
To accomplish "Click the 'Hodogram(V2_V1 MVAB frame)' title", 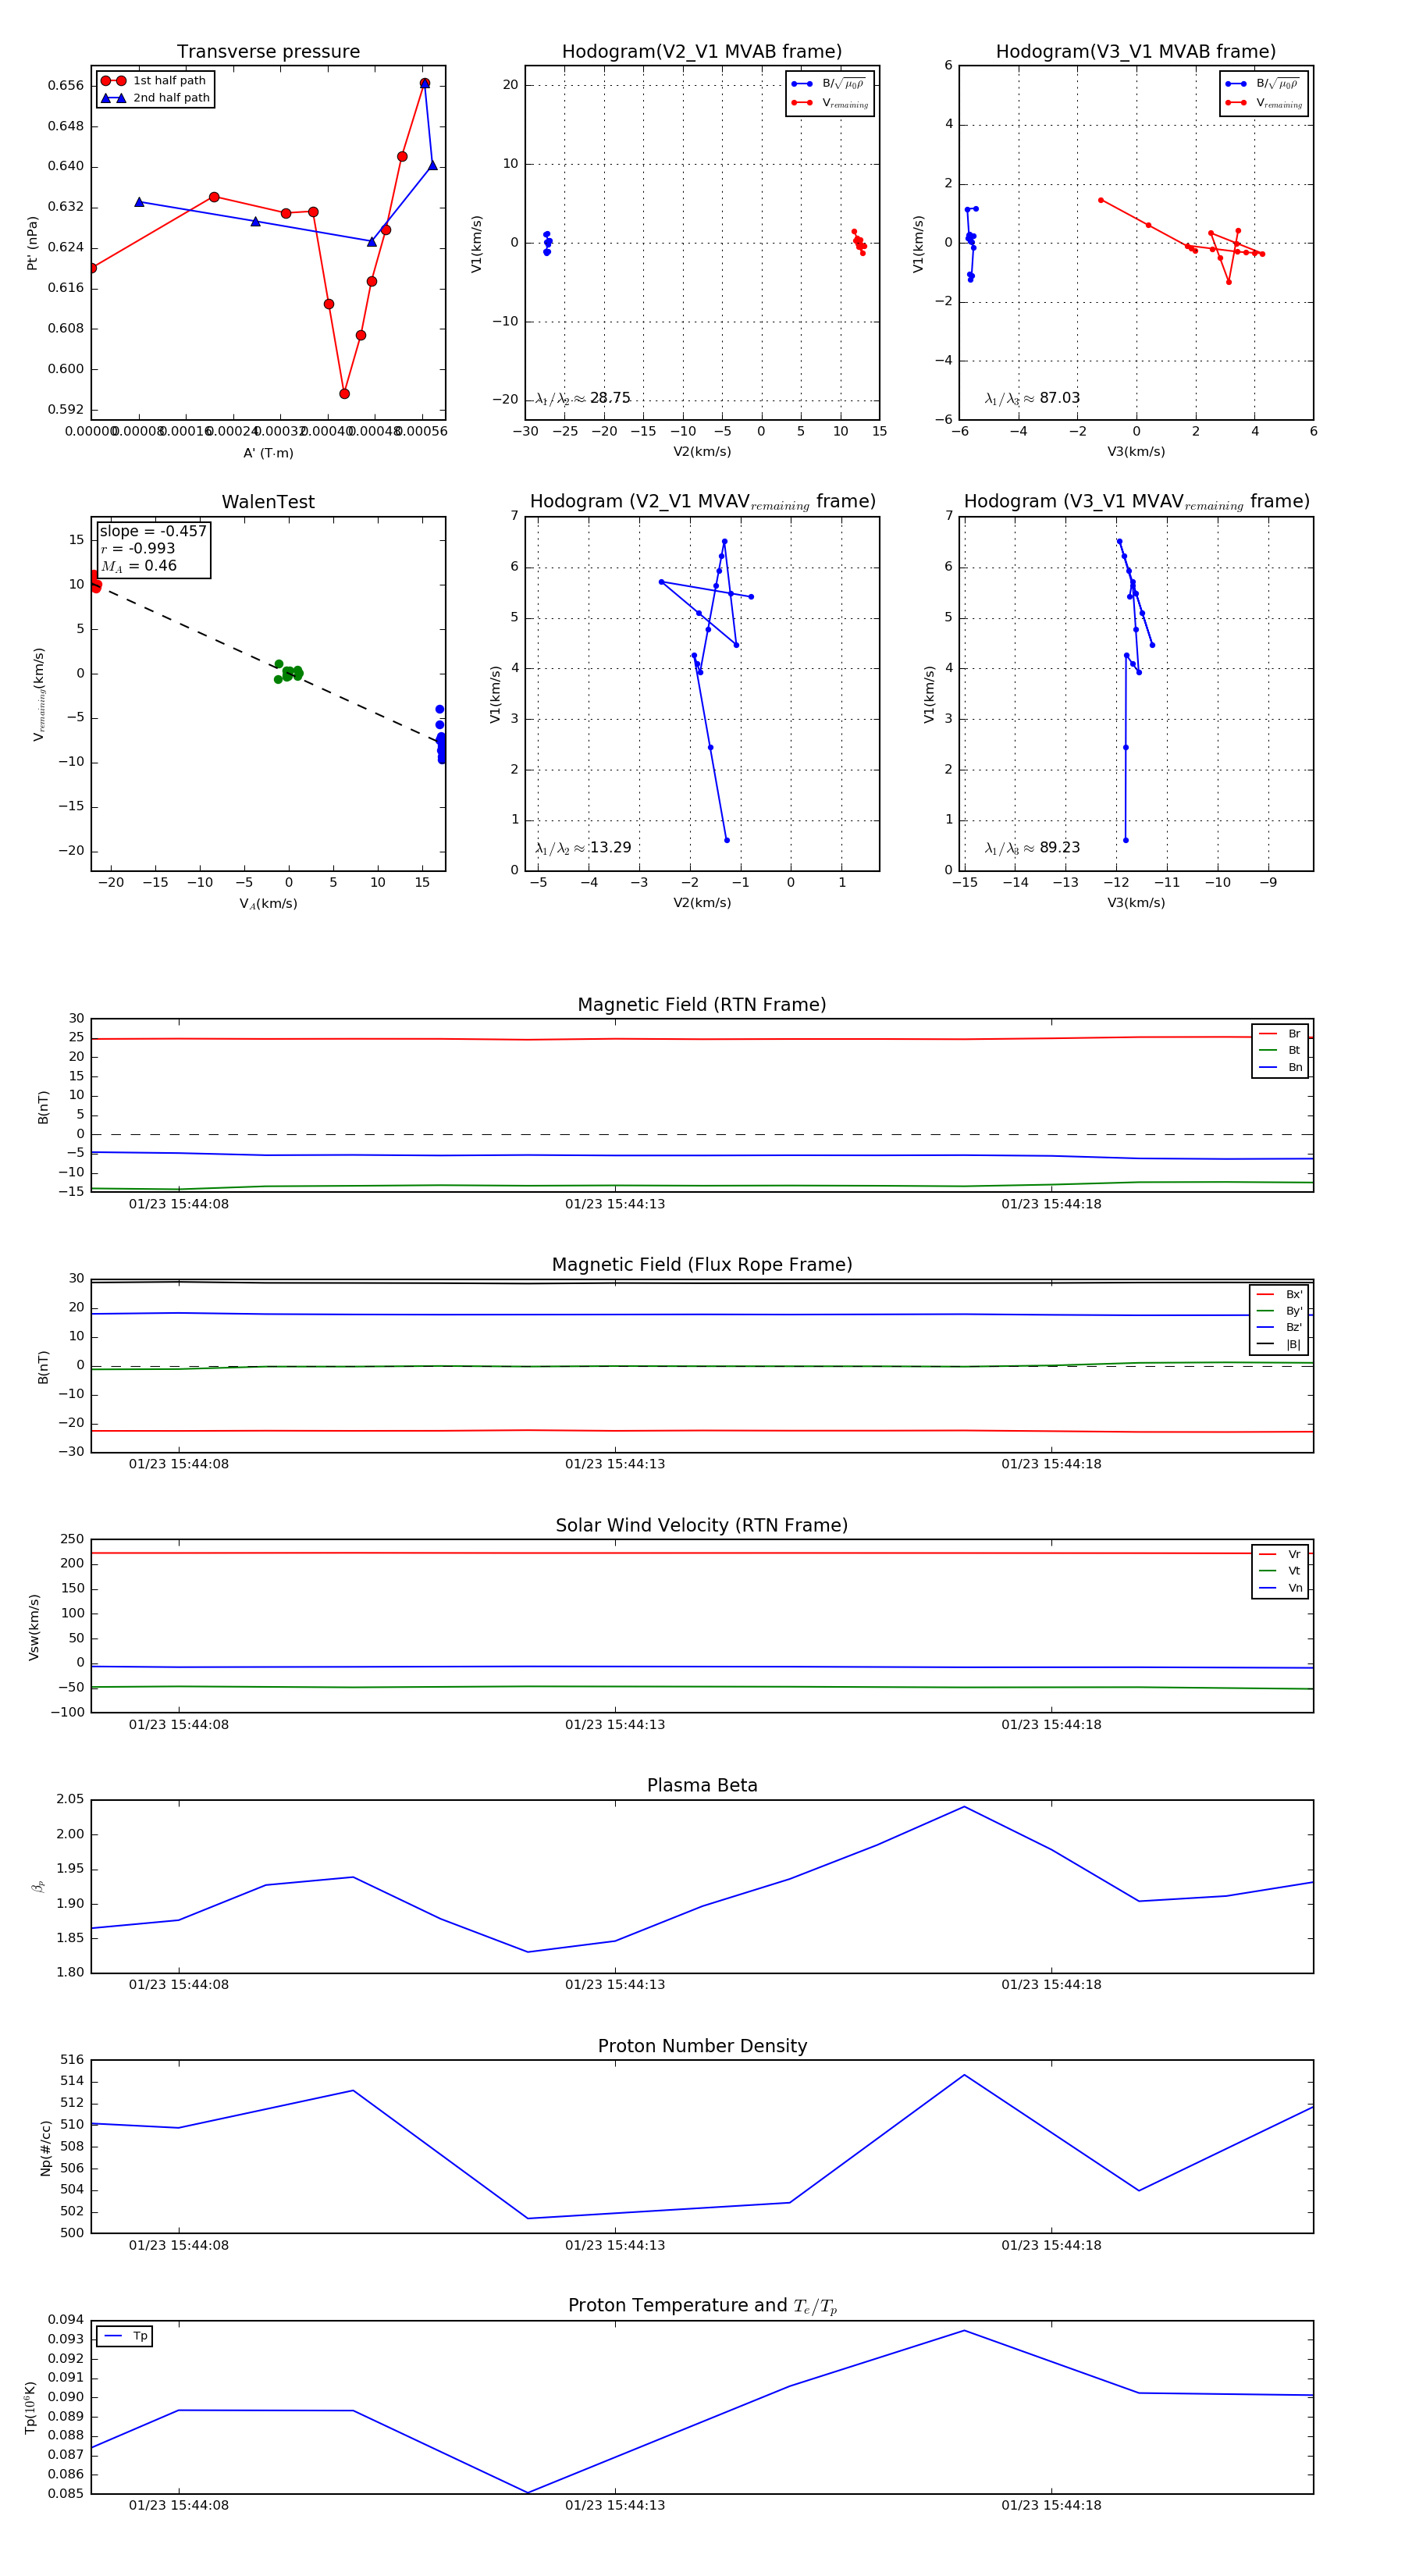I will point(702,52).
